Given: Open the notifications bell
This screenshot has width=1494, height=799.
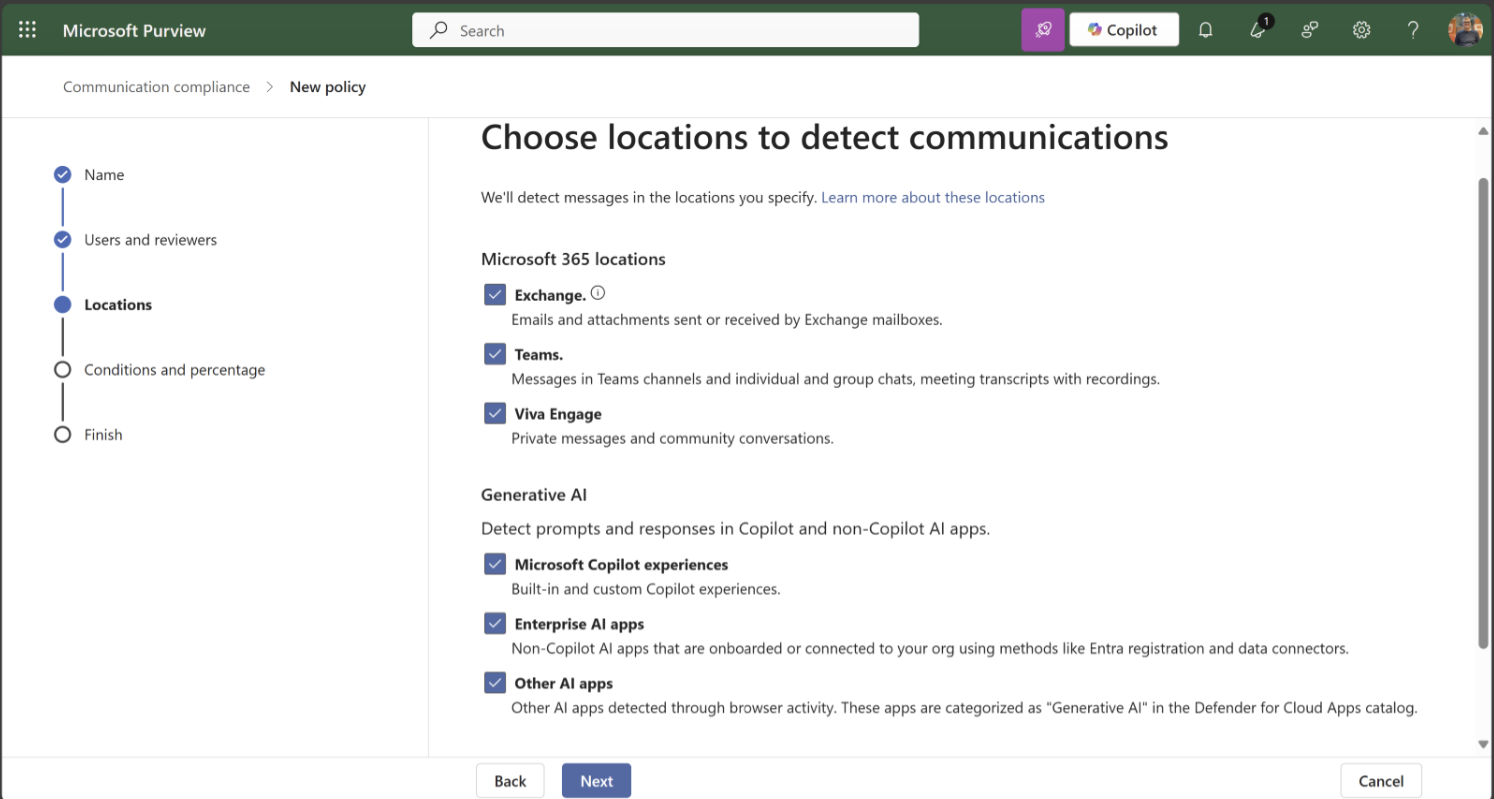Looking at the screenshot, I should pyautogui.click(x=1205, y=30).
